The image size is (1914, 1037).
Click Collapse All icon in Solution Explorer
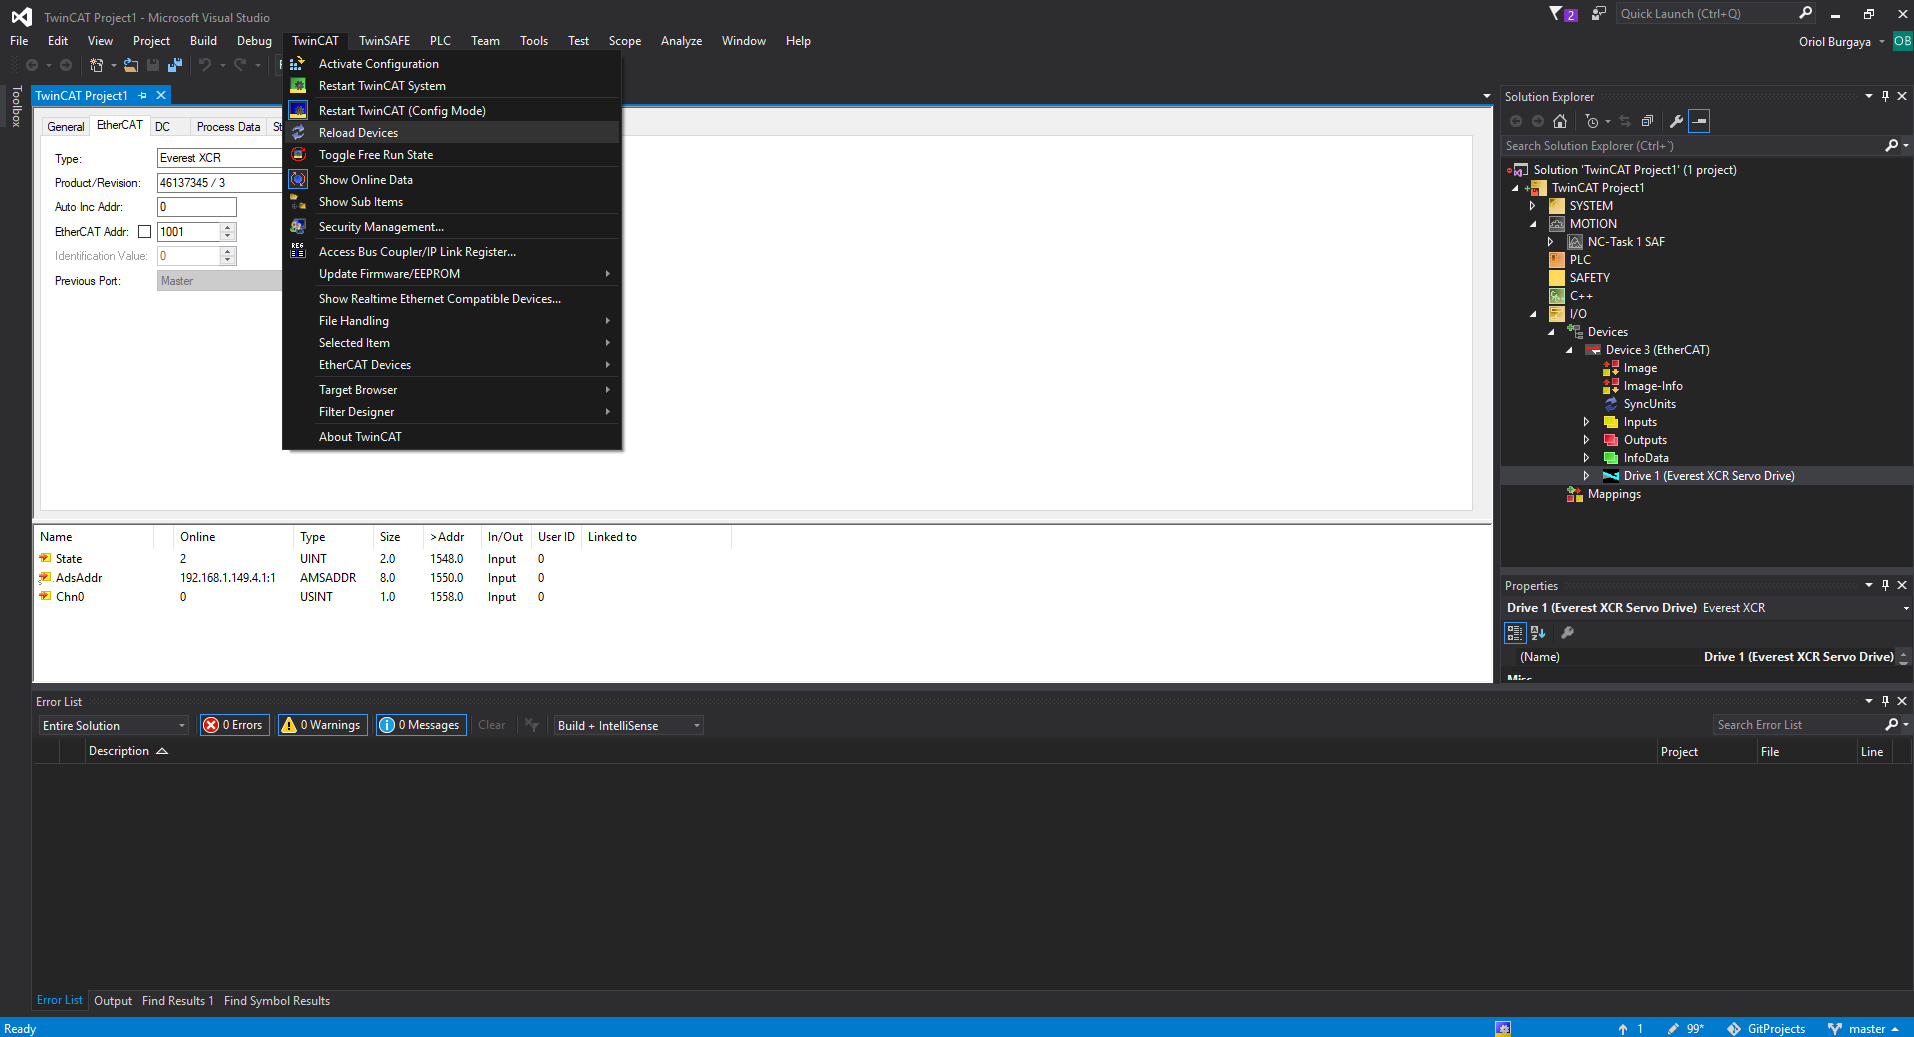[1647, 121]
